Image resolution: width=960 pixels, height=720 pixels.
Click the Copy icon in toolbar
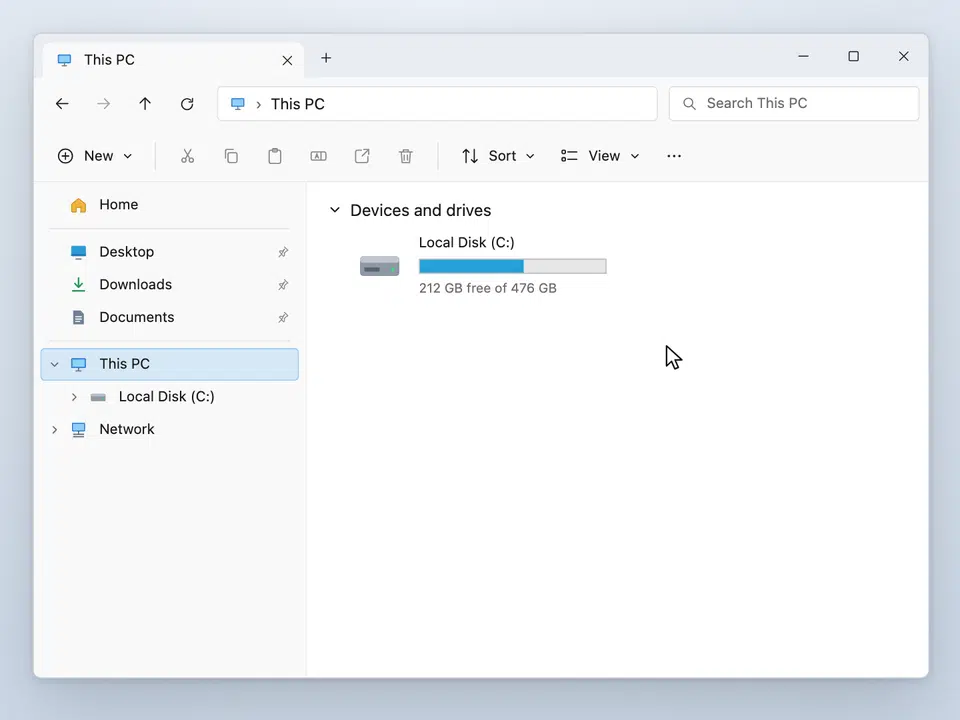[x=231, y=156]
